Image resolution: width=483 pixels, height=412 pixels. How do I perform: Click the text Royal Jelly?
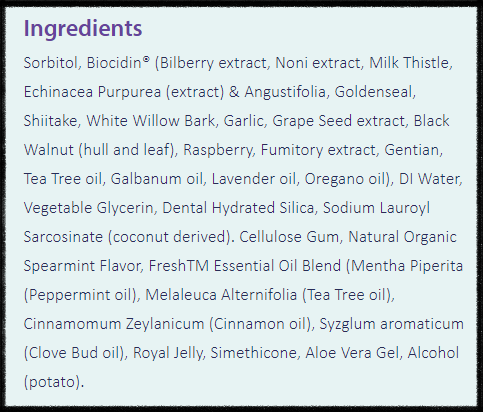167,353
